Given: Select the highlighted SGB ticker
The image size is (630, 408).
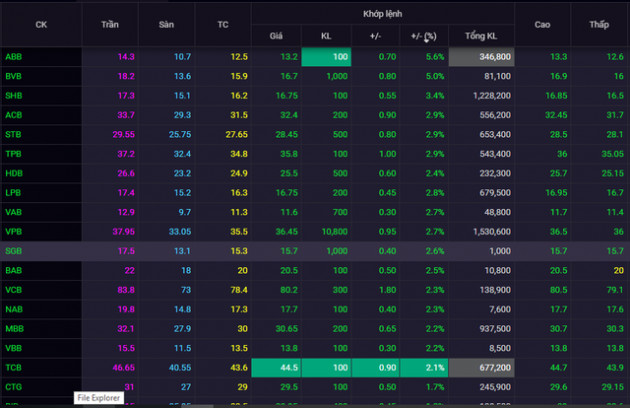Looking at the screenshot, I should [x=13, y=251].
